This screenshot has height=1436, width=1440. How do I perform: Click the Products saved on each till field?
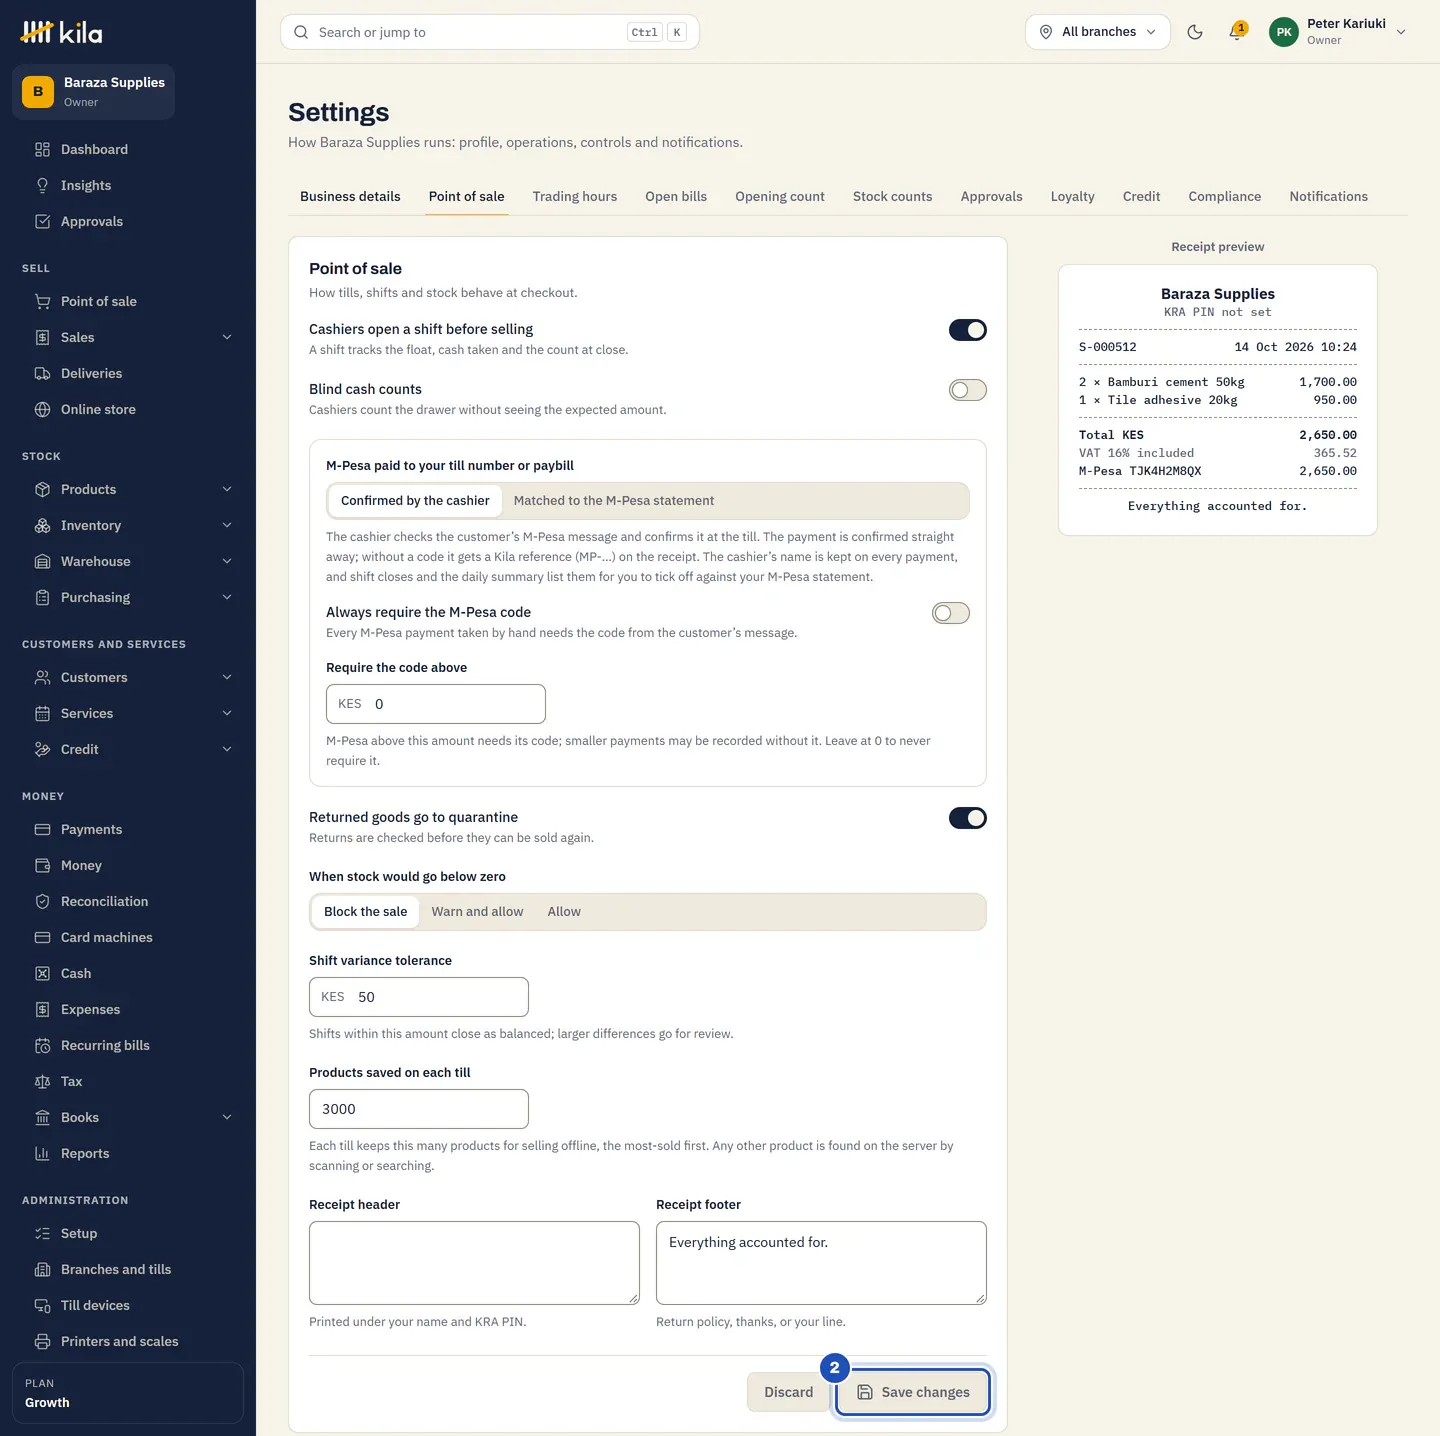(419, 1109)
